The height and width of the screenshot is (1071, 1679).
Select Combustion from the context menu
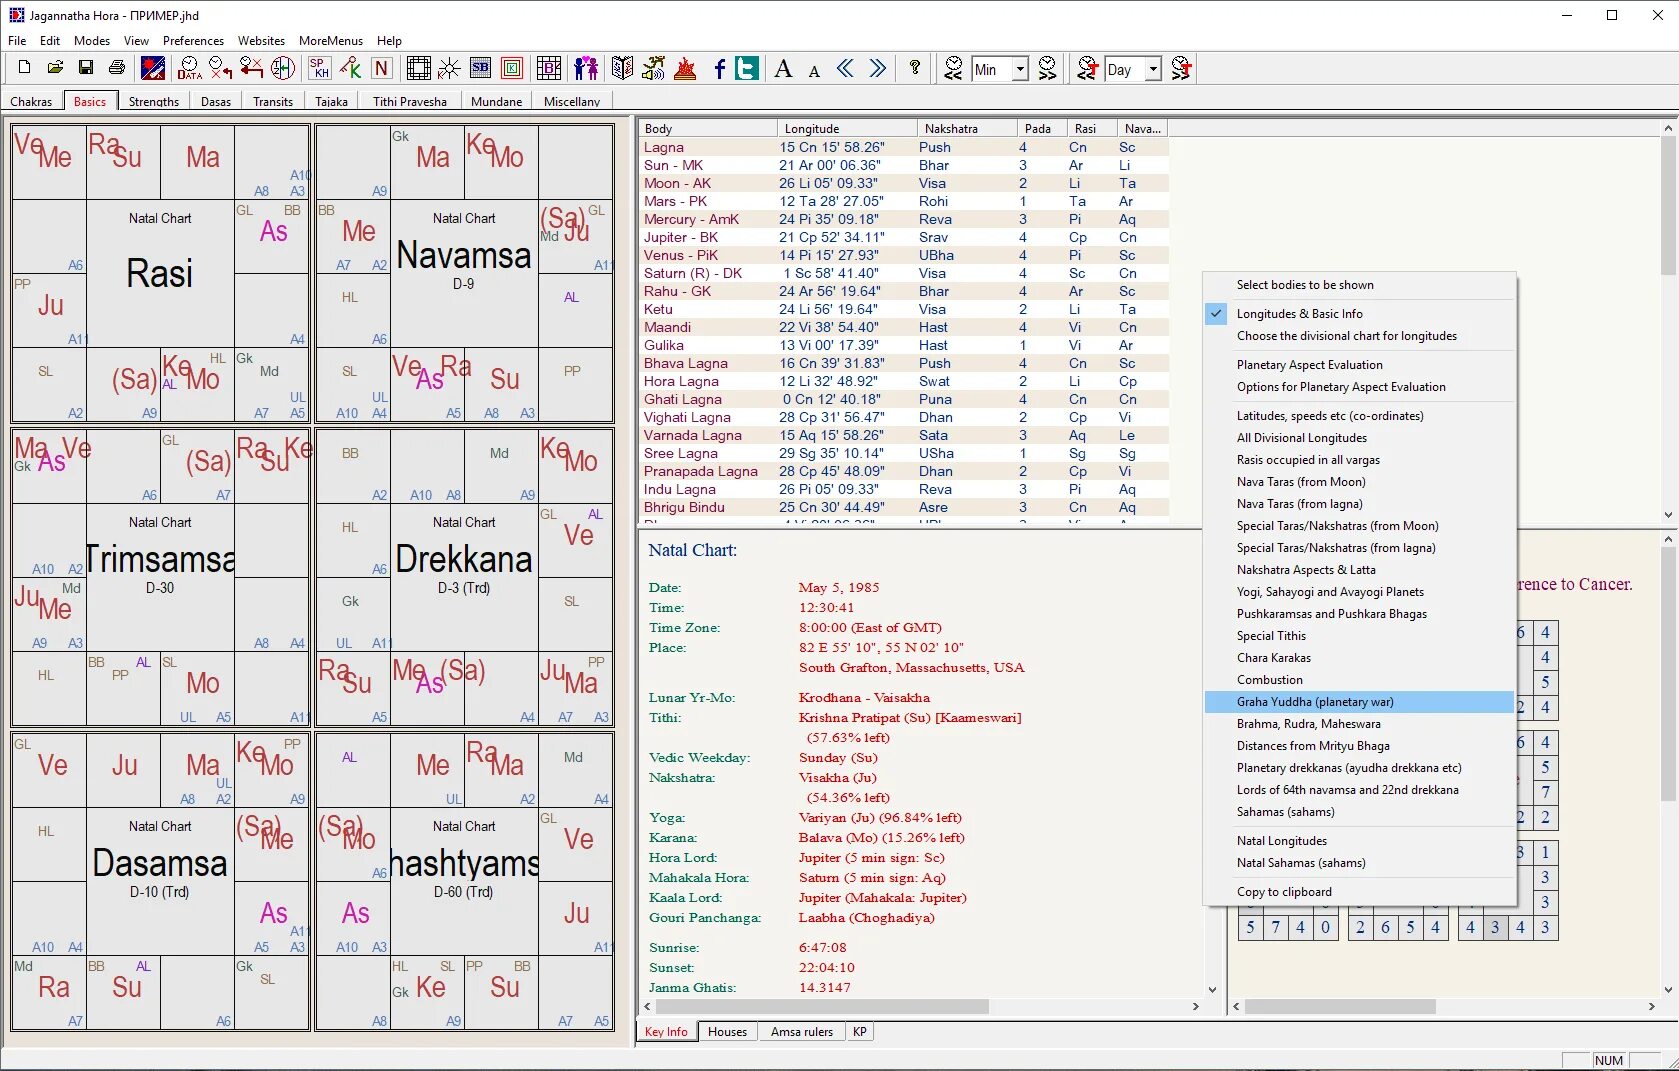(1359, 679)
